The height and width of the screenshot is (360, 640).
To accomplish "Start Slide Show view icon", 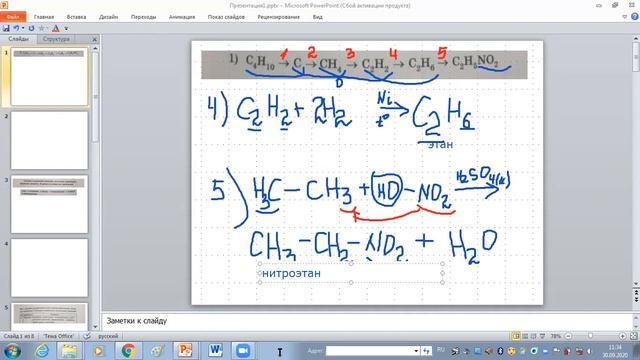I will (542, 336).
